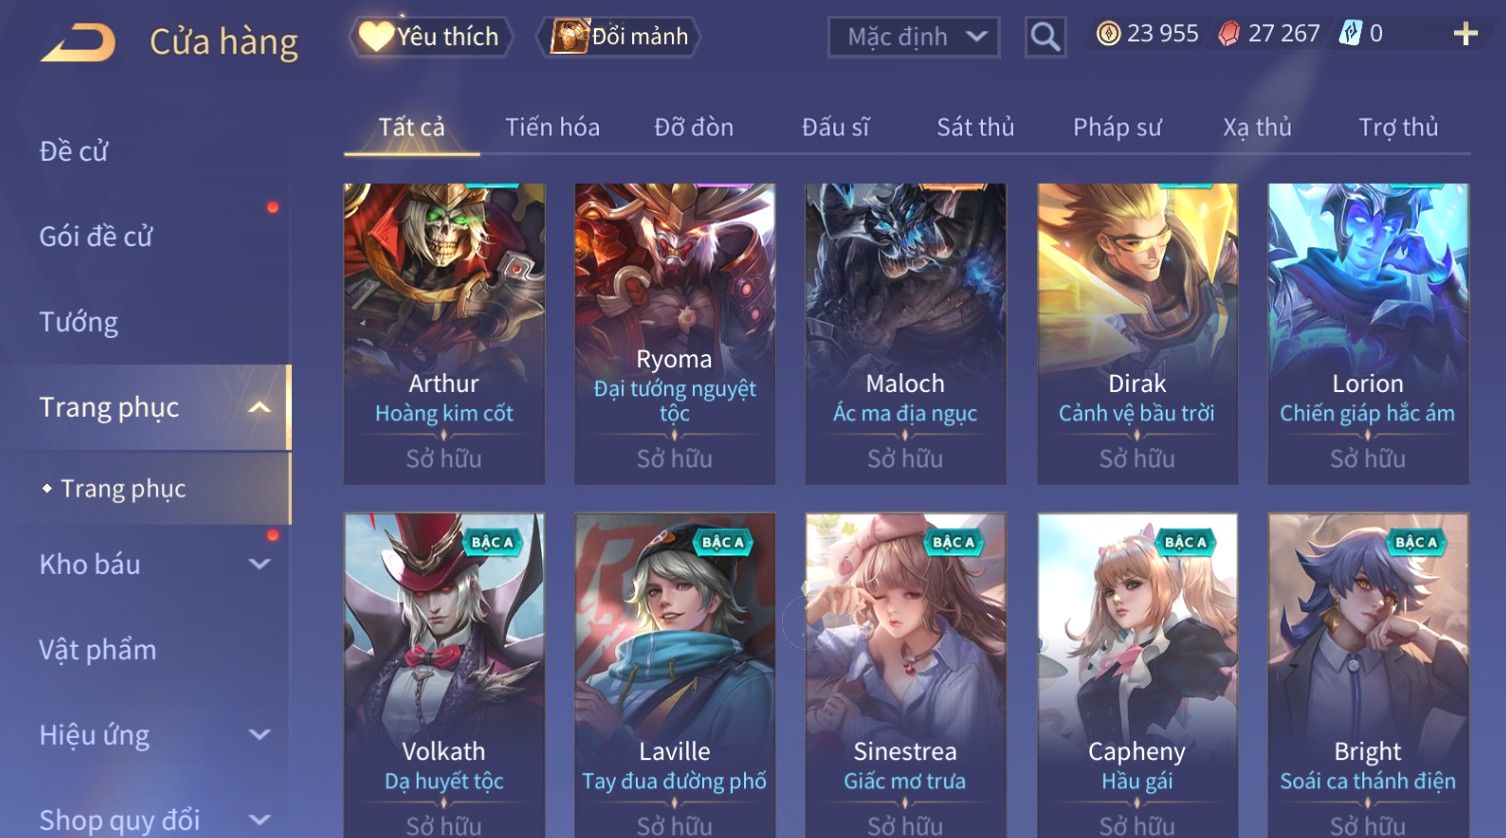
Task: Select the Sát thủ tab
Action: tap(975, 127)
